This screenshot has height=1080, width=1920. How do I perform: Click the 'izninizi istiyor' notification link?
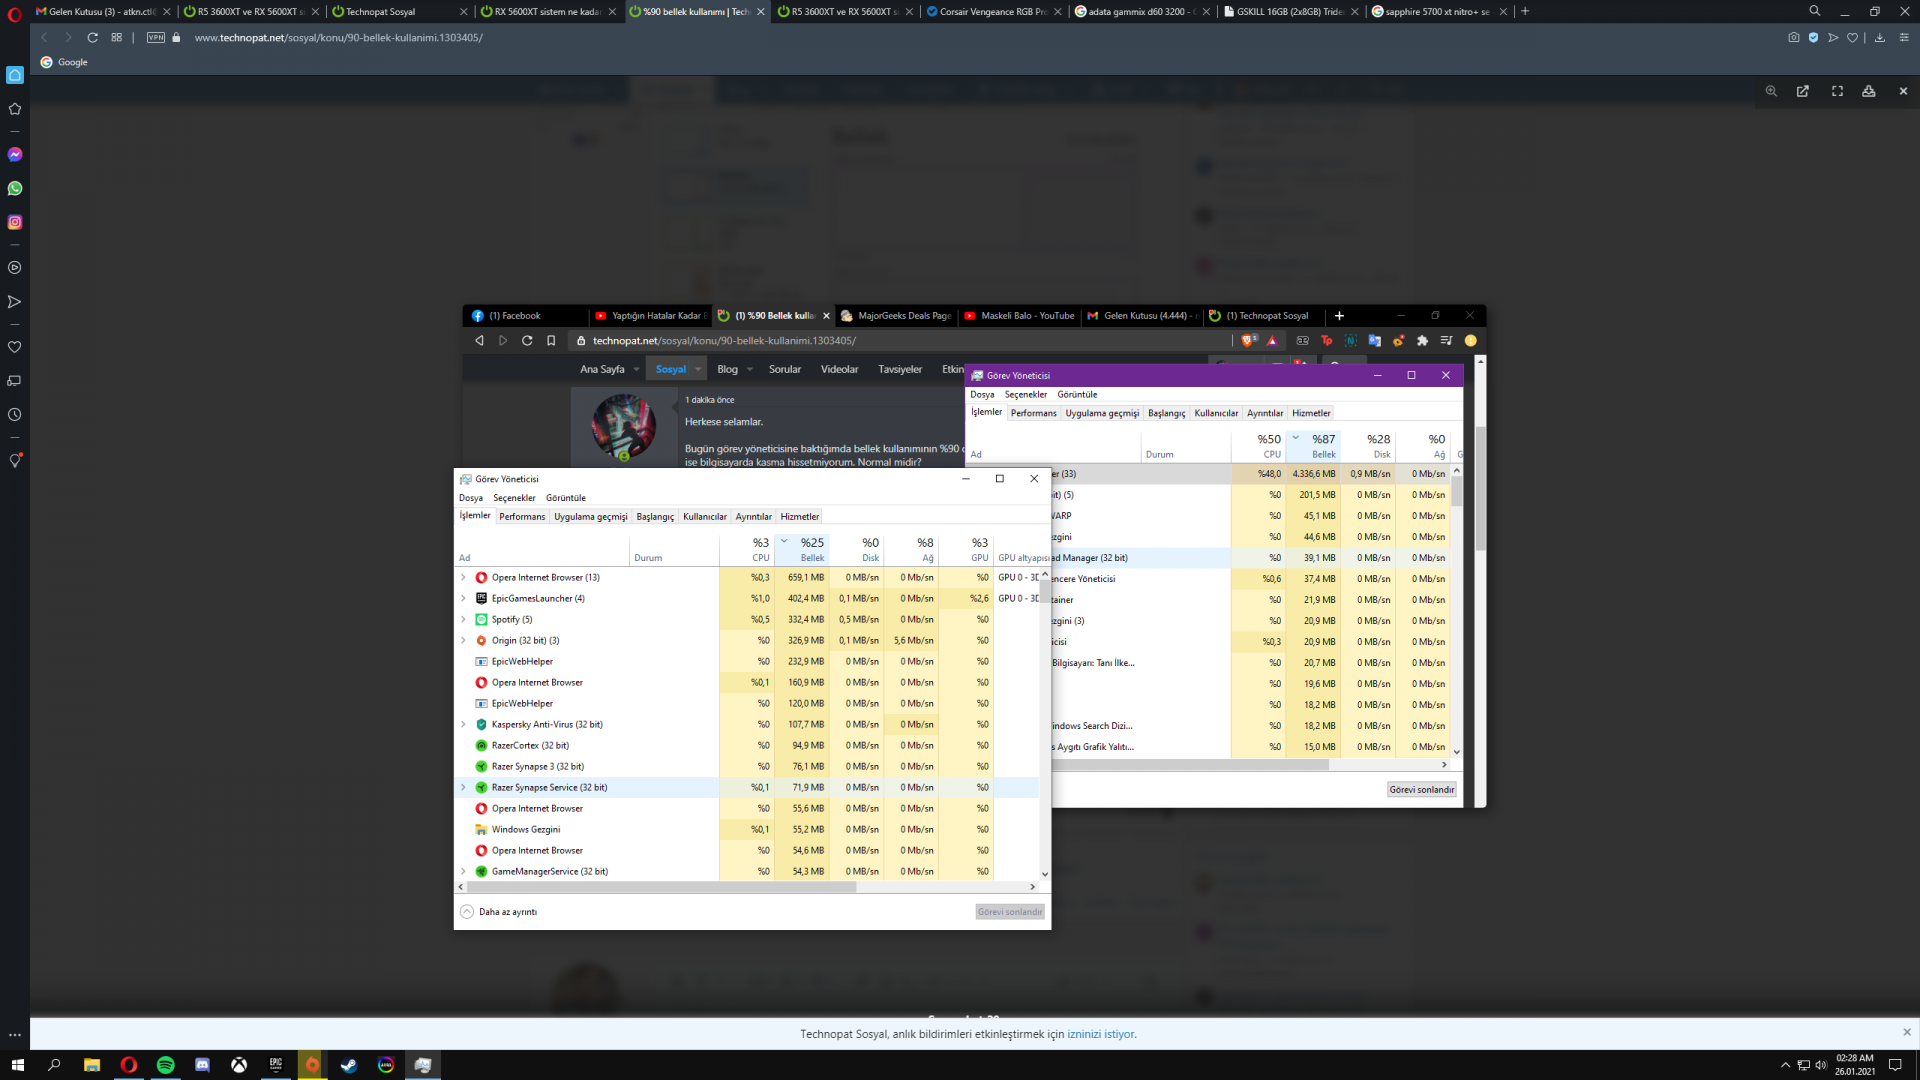pyautogui.click(x=1101, y=1034)
